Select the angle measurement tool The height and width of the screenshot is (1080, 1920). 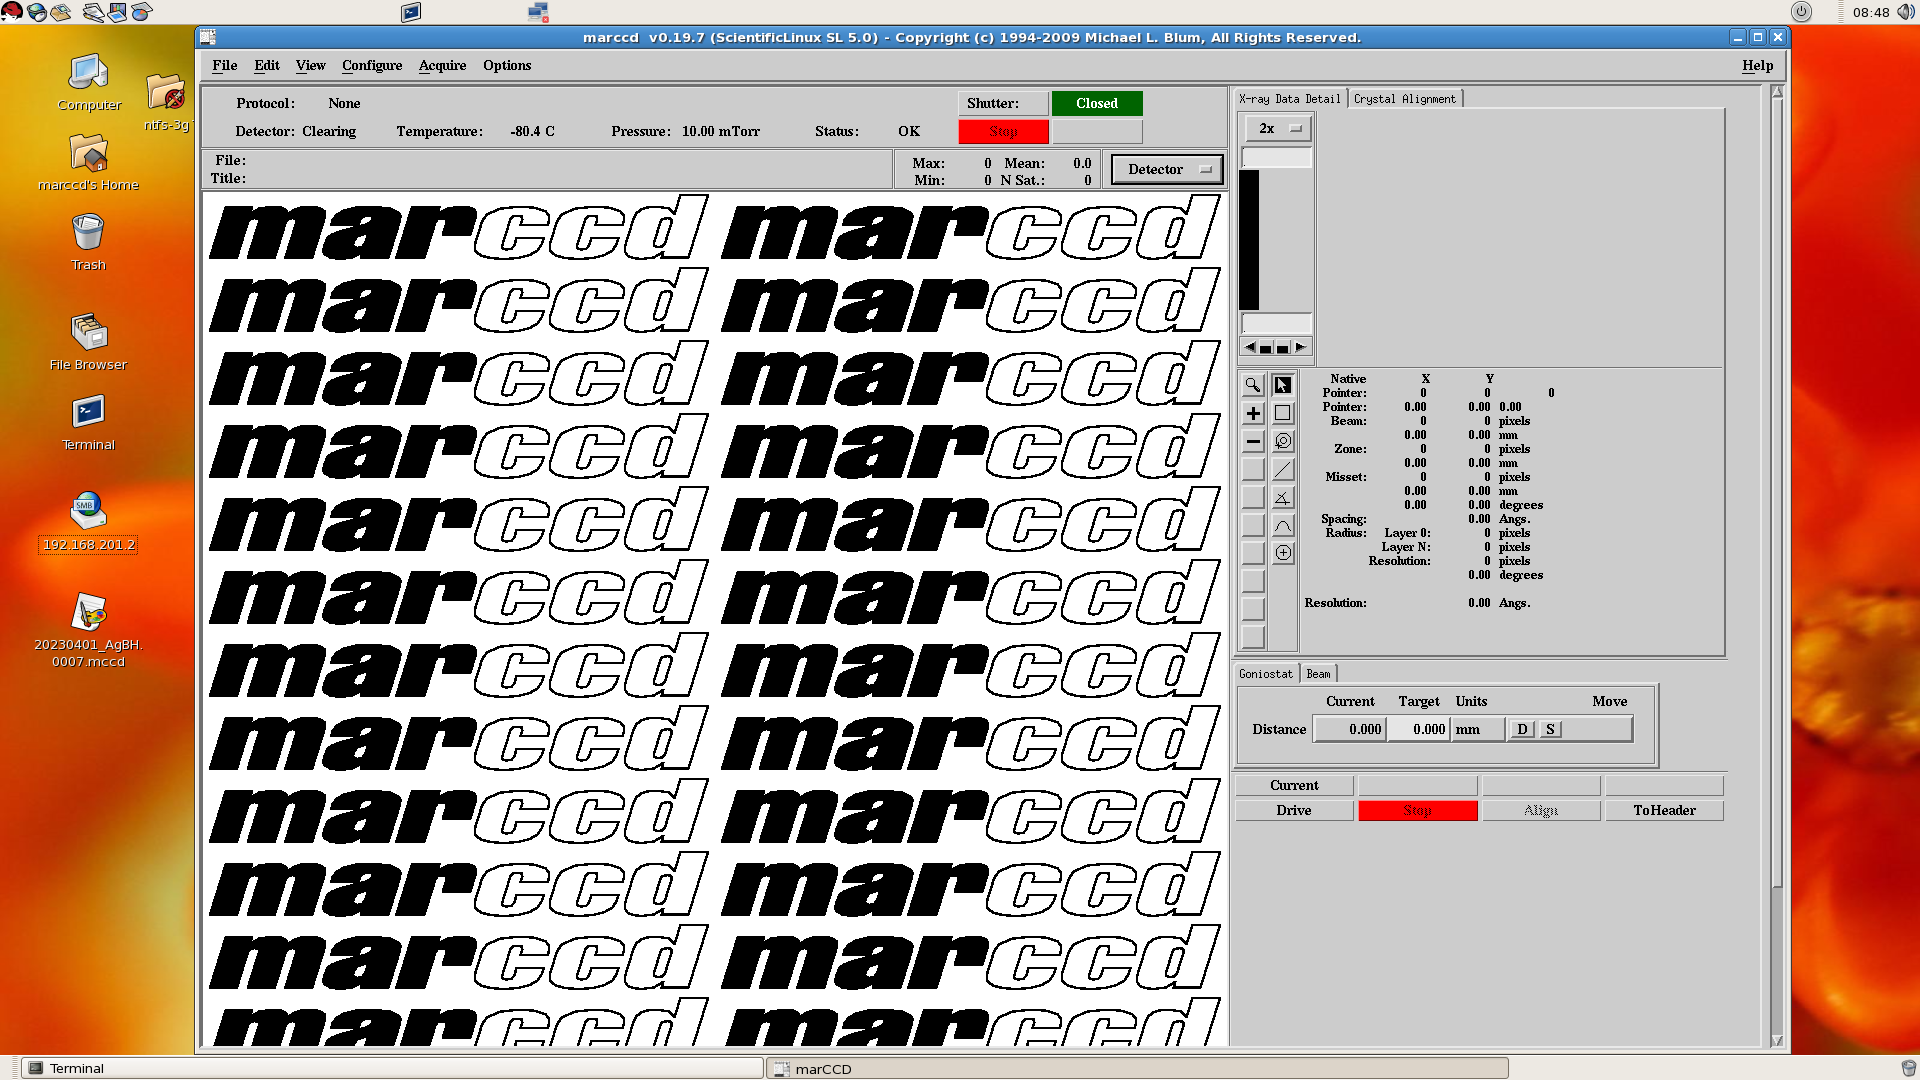(x=1283, y=497)
